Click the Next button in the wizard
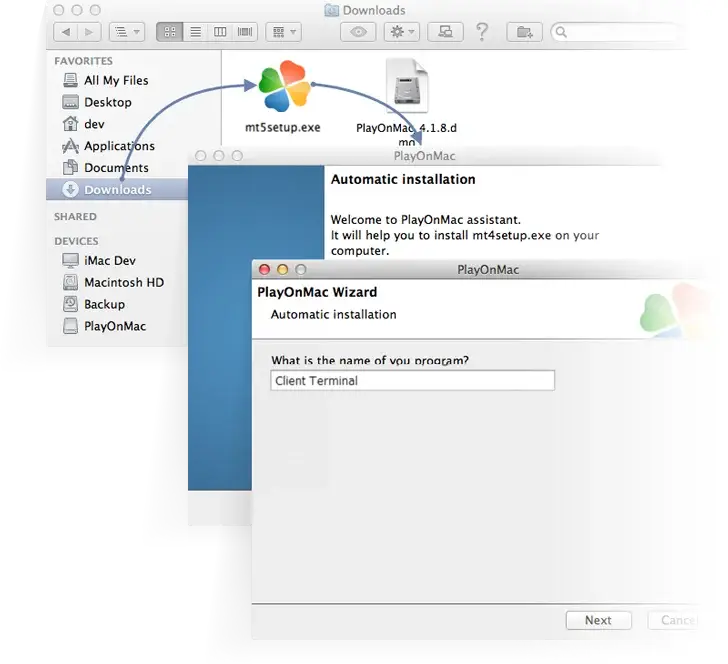 click(598, 620)
